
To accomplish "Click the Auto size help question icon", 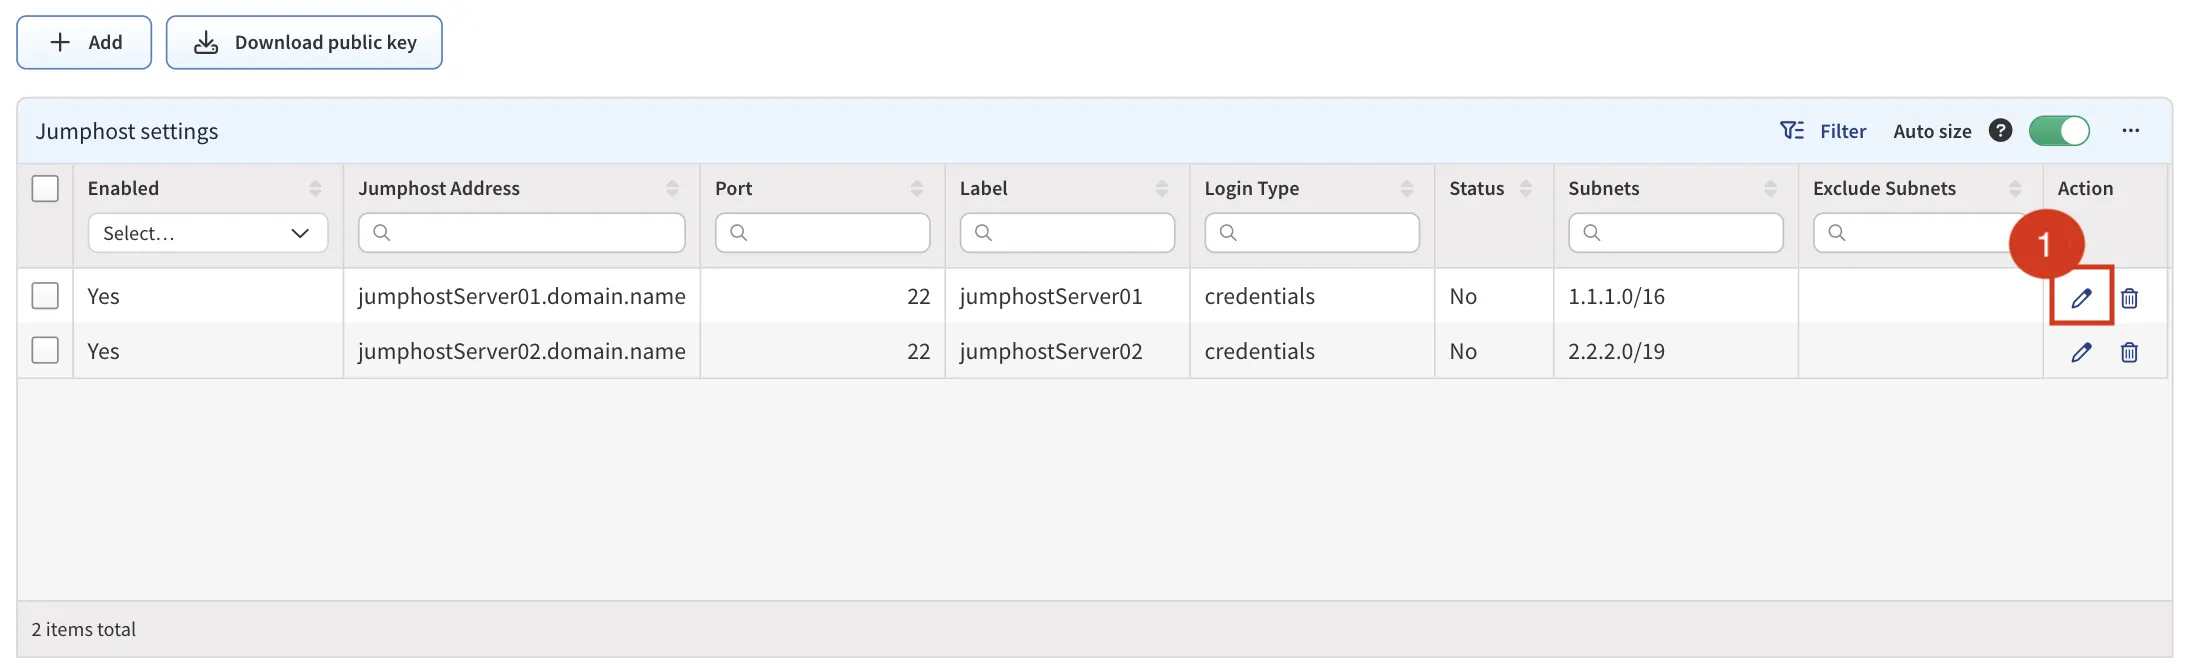I will (2000, 131).
